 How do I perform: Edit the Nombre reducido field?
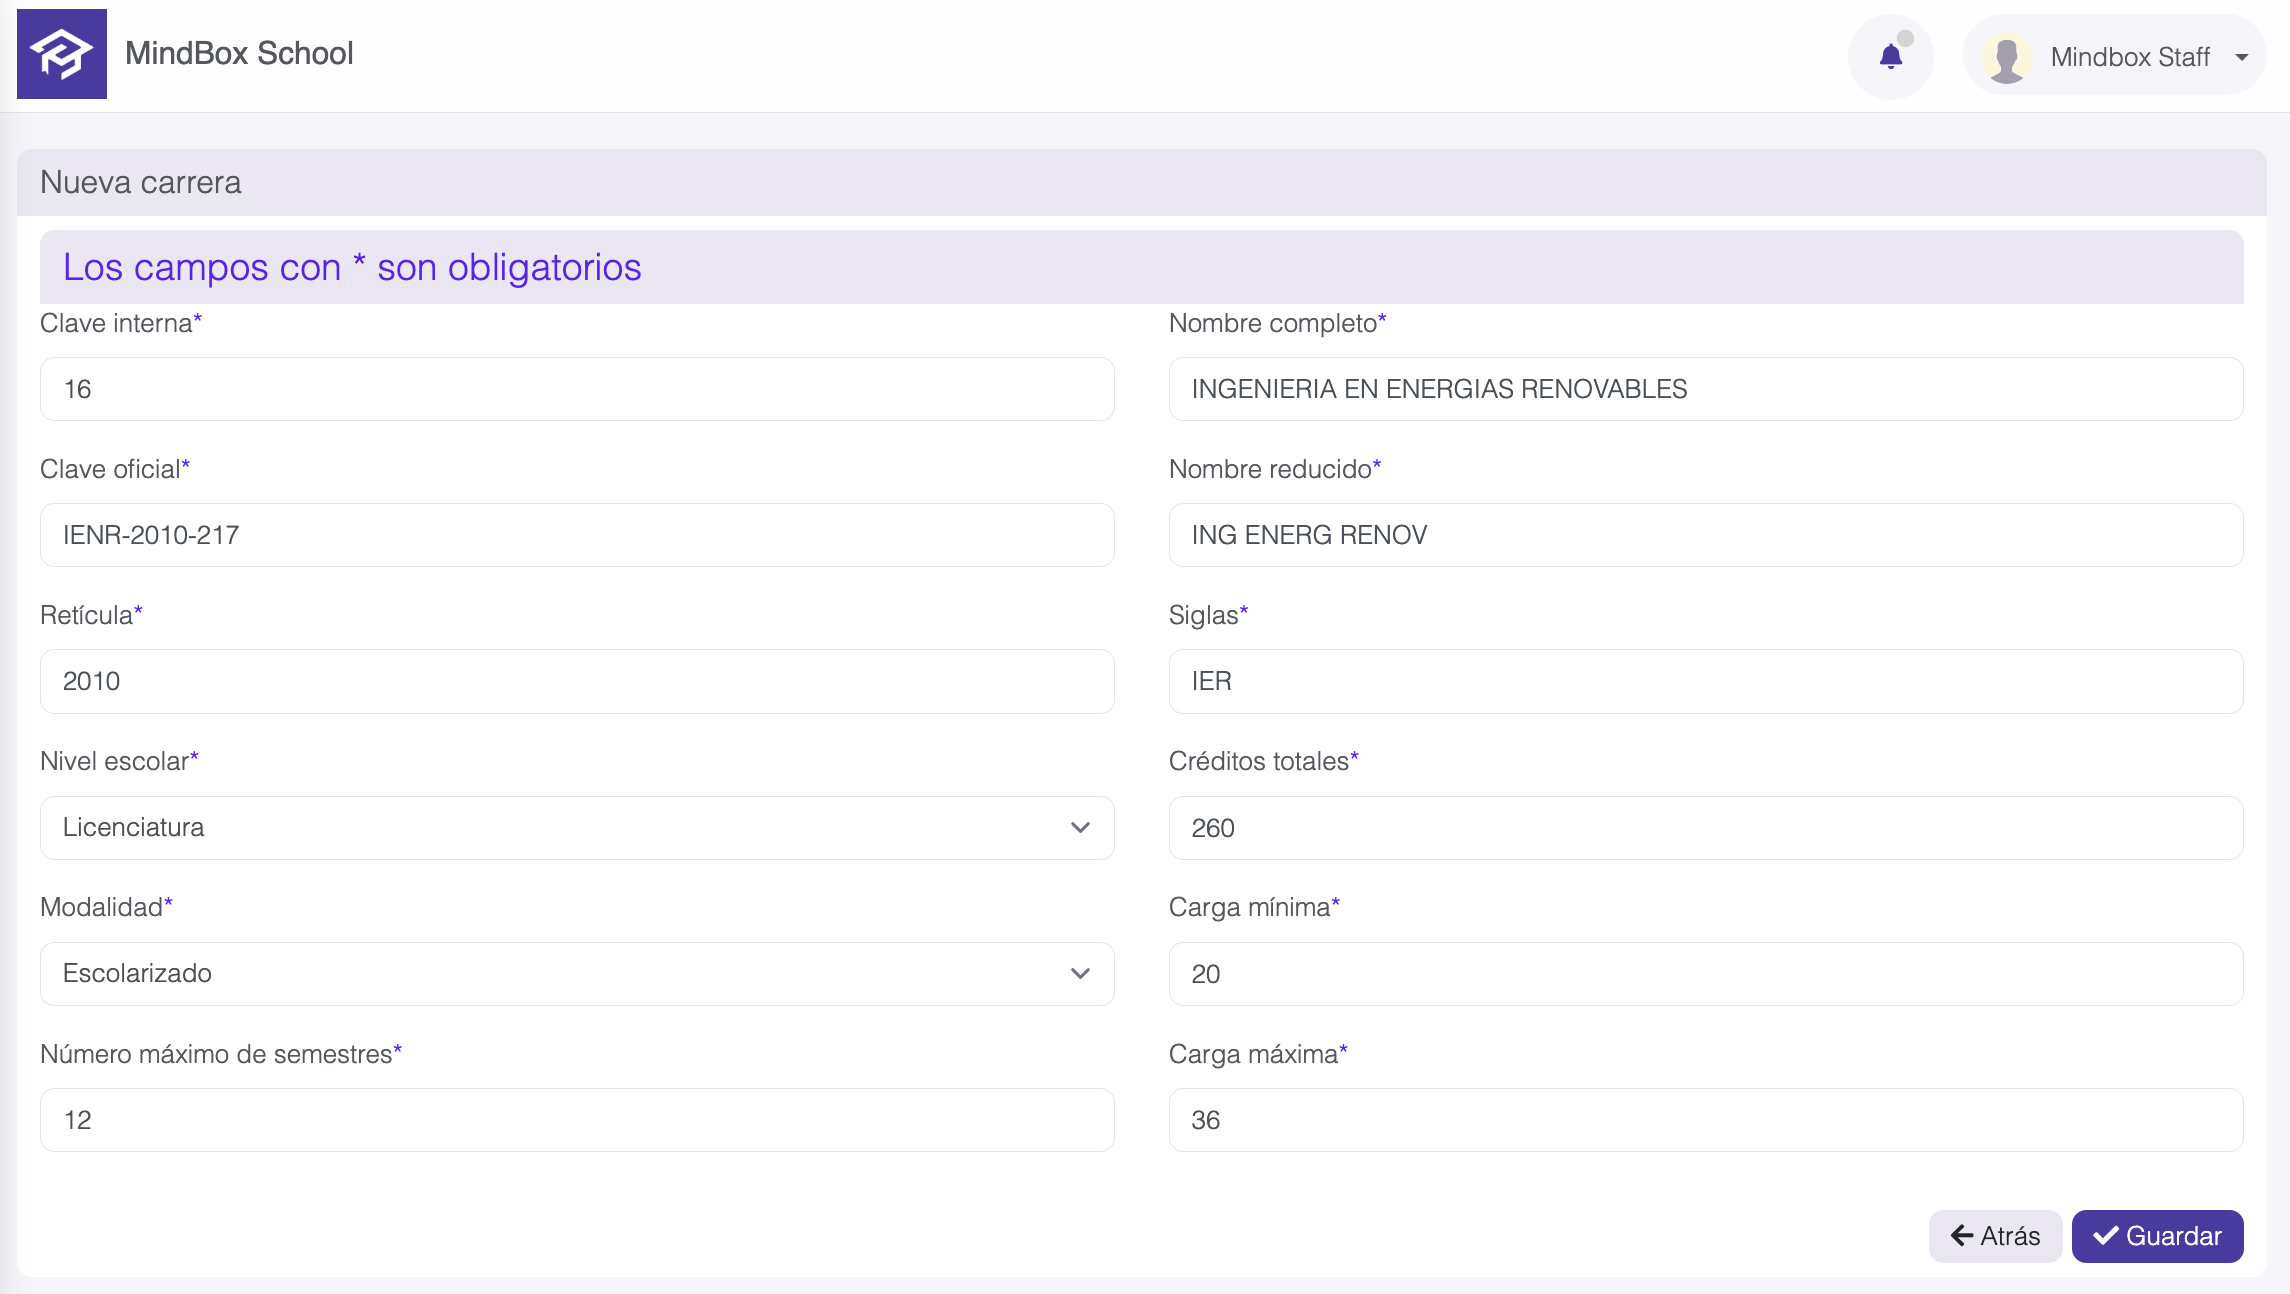[x=1705, y=535]
